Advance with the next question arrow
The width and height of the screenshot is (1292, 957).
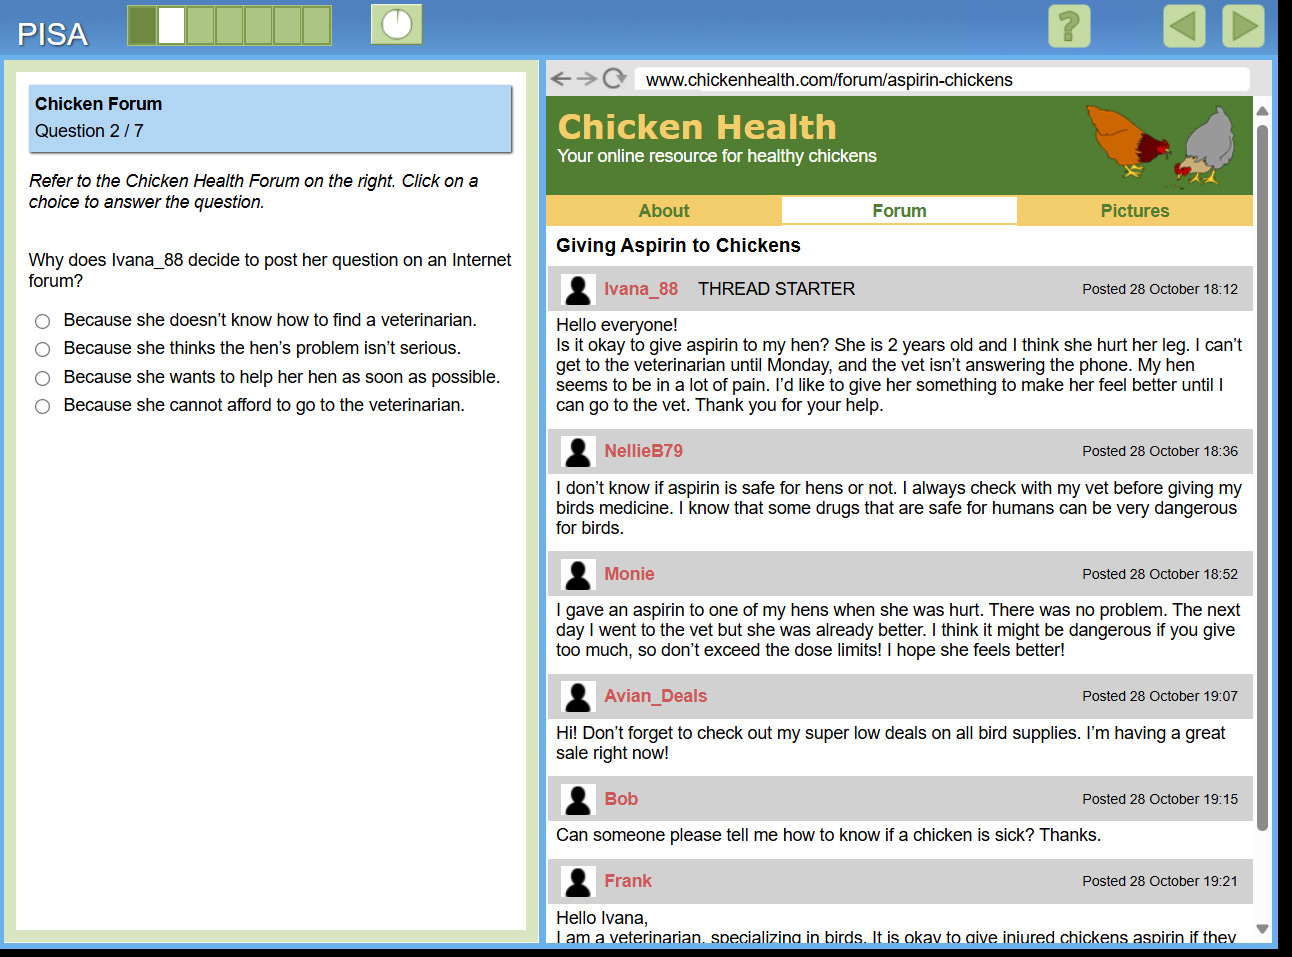click(x=1243, y=26)
